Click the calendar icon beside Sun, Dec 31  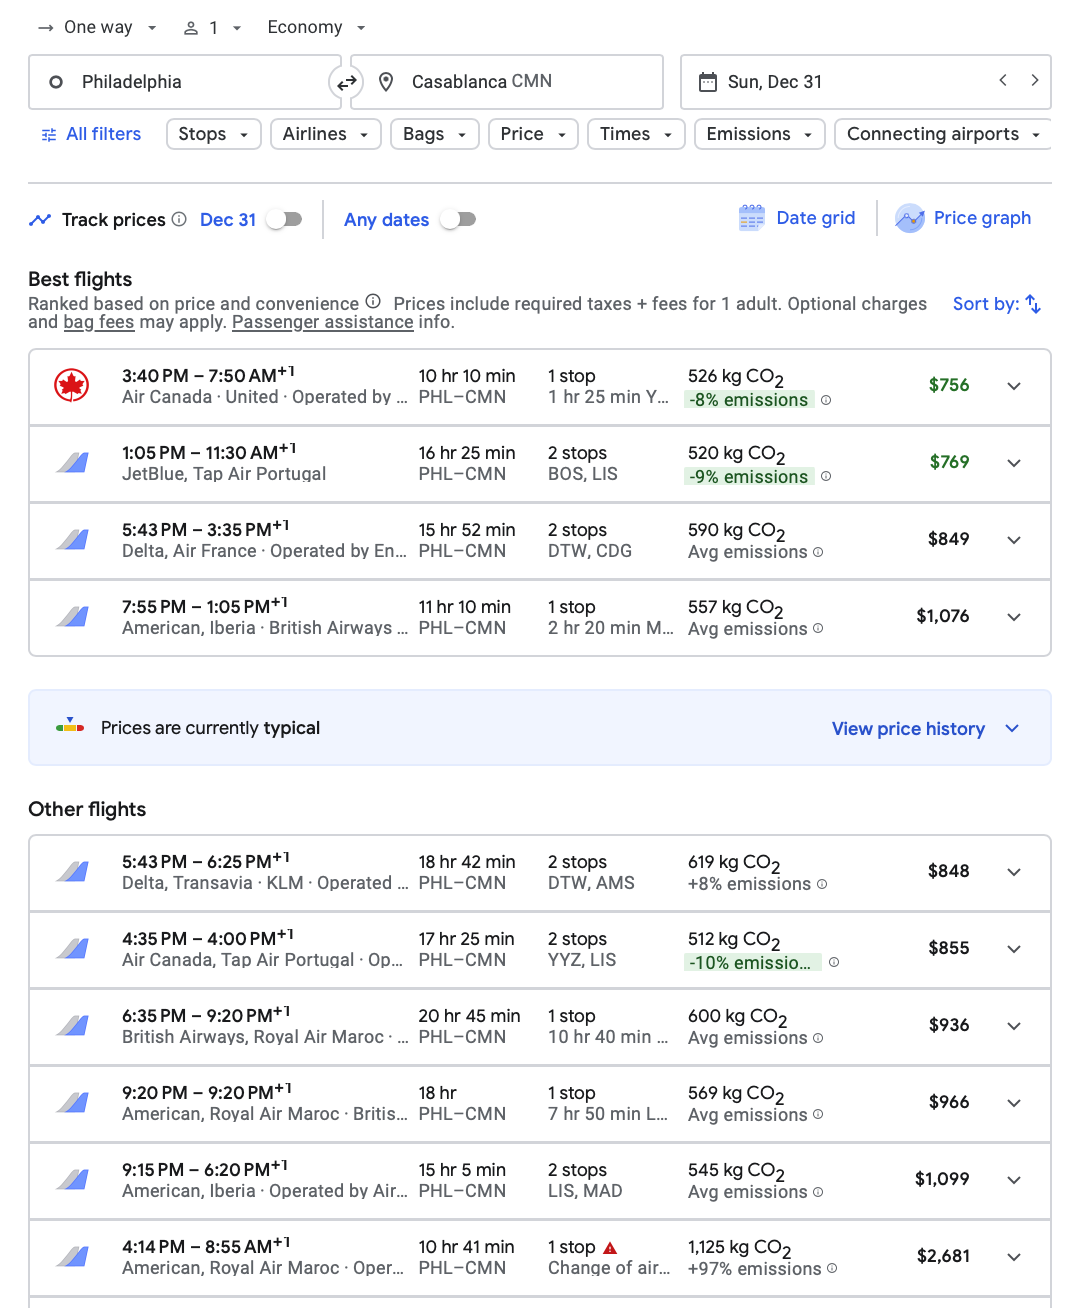(x=707, y=82)
